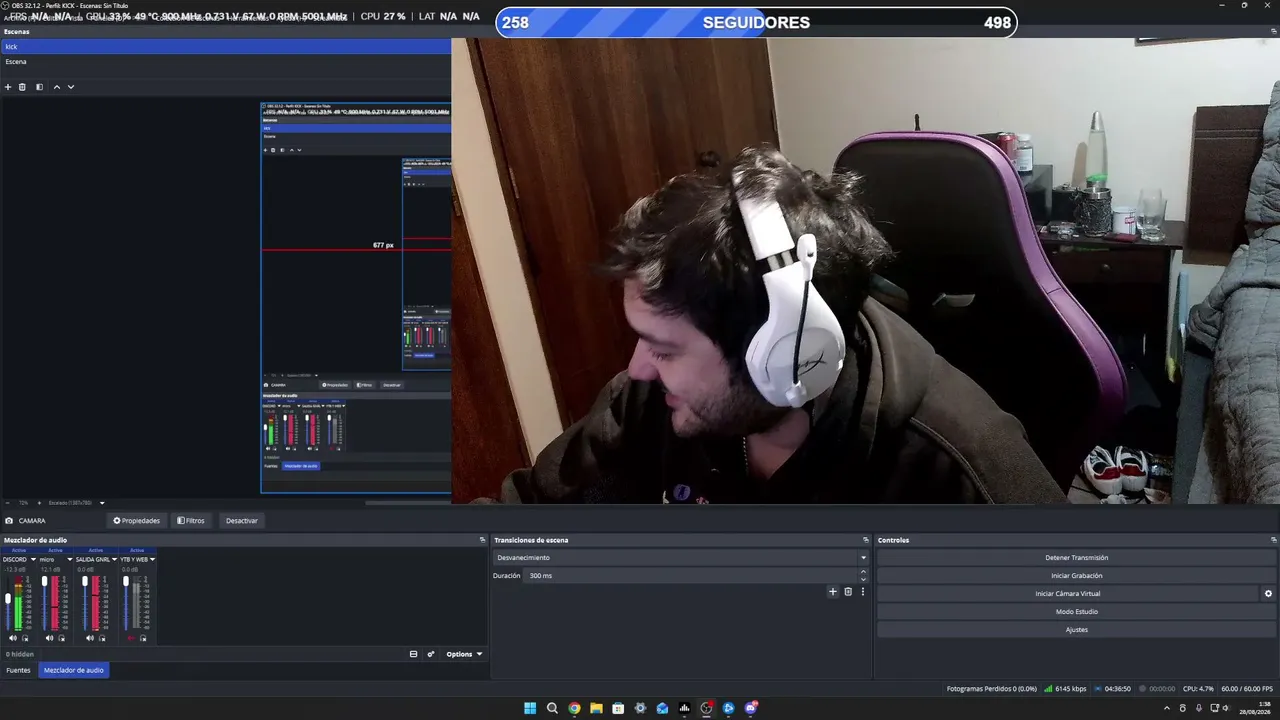Undock the Controles panel
The width and height of the screenshot is (1280, 720).
(1273, 540)
